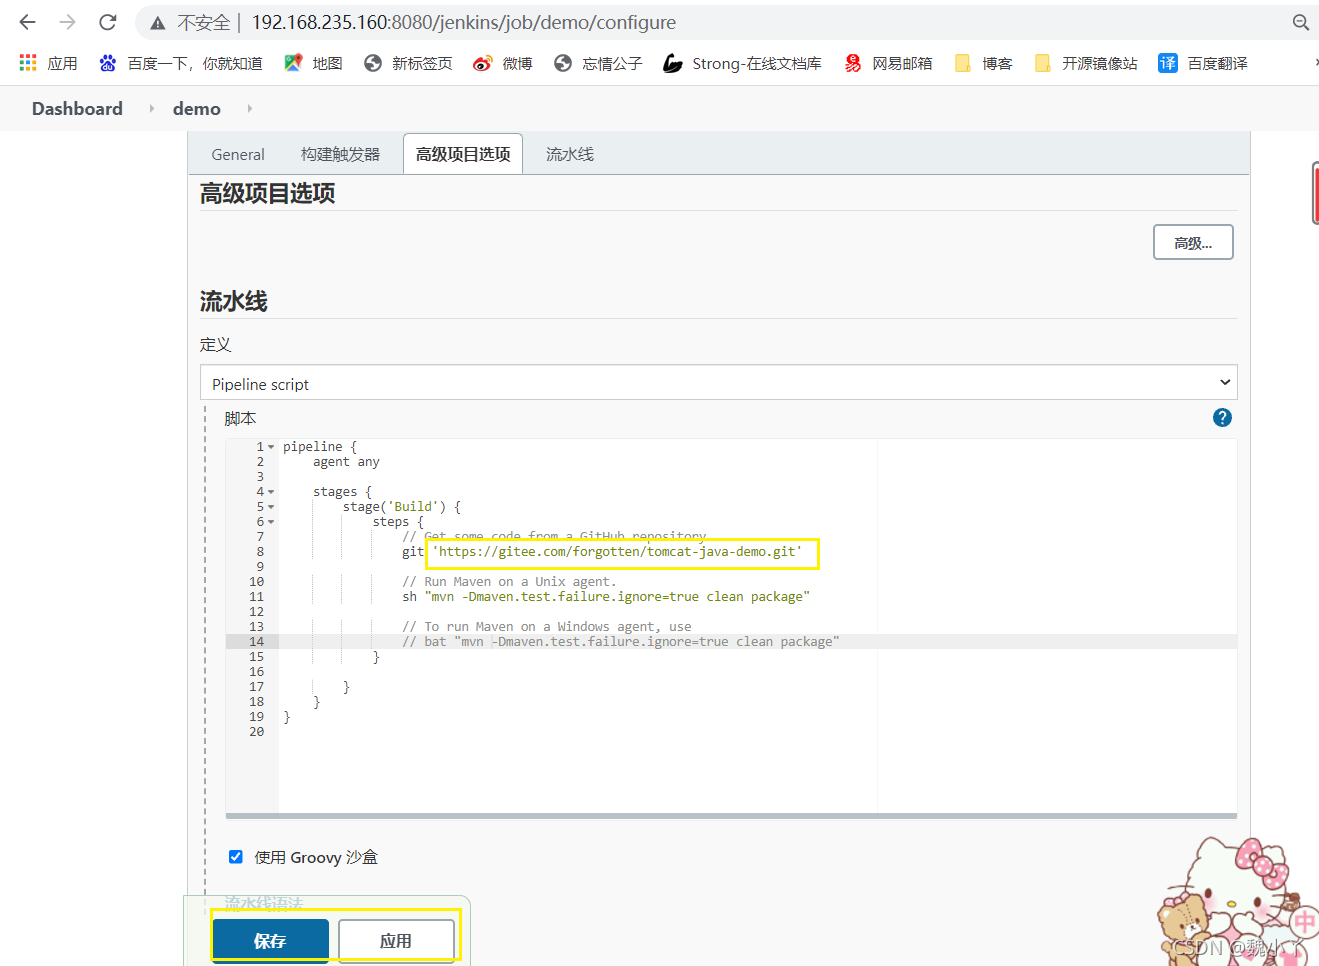
Task: Collapse the pipeline block fold arrow
Action: pyautogui.click(x=271, y=447)
